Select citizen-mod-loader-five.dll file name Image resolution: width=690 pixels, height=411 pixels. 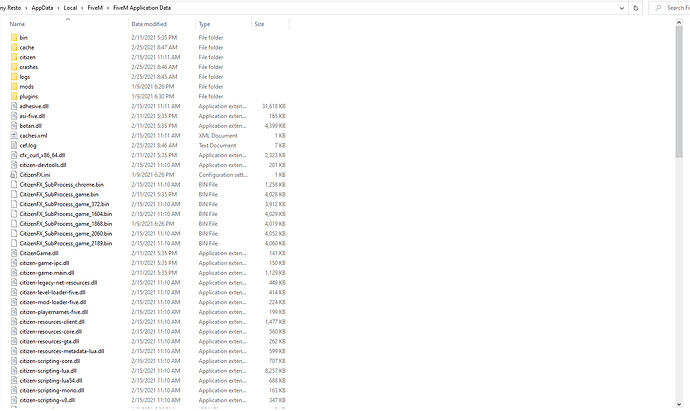[x=53, y=302]
